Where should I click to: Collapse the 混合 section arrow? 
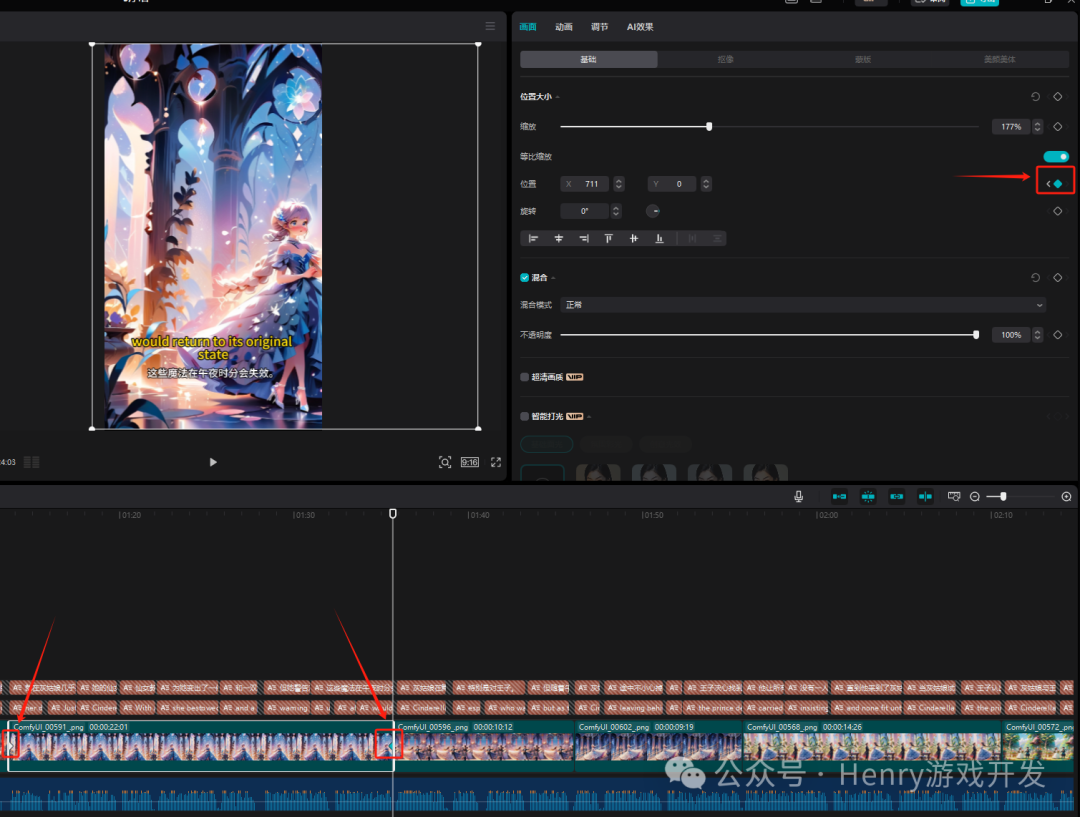point(553,278)
